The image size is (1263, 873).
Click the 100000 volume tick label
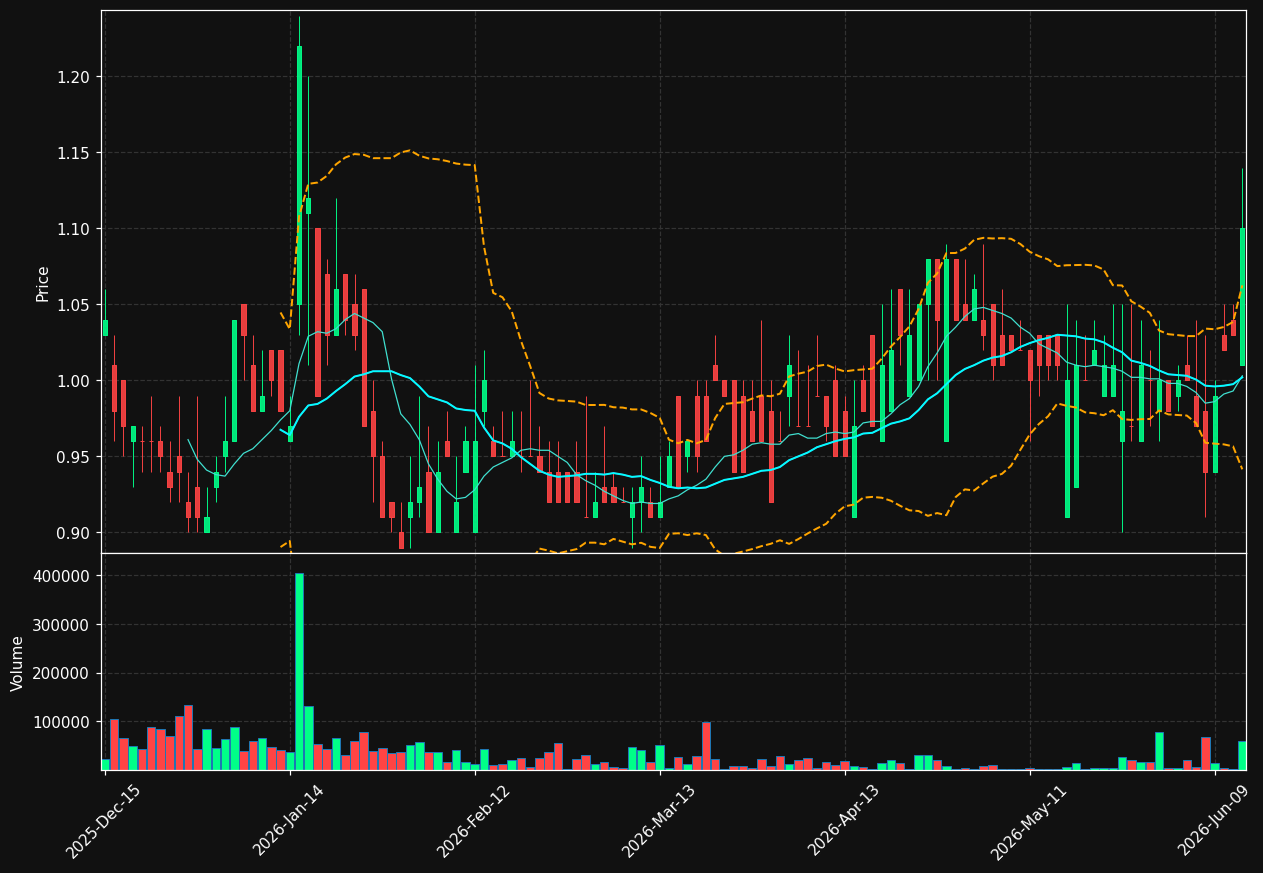(x=60, y=722)
